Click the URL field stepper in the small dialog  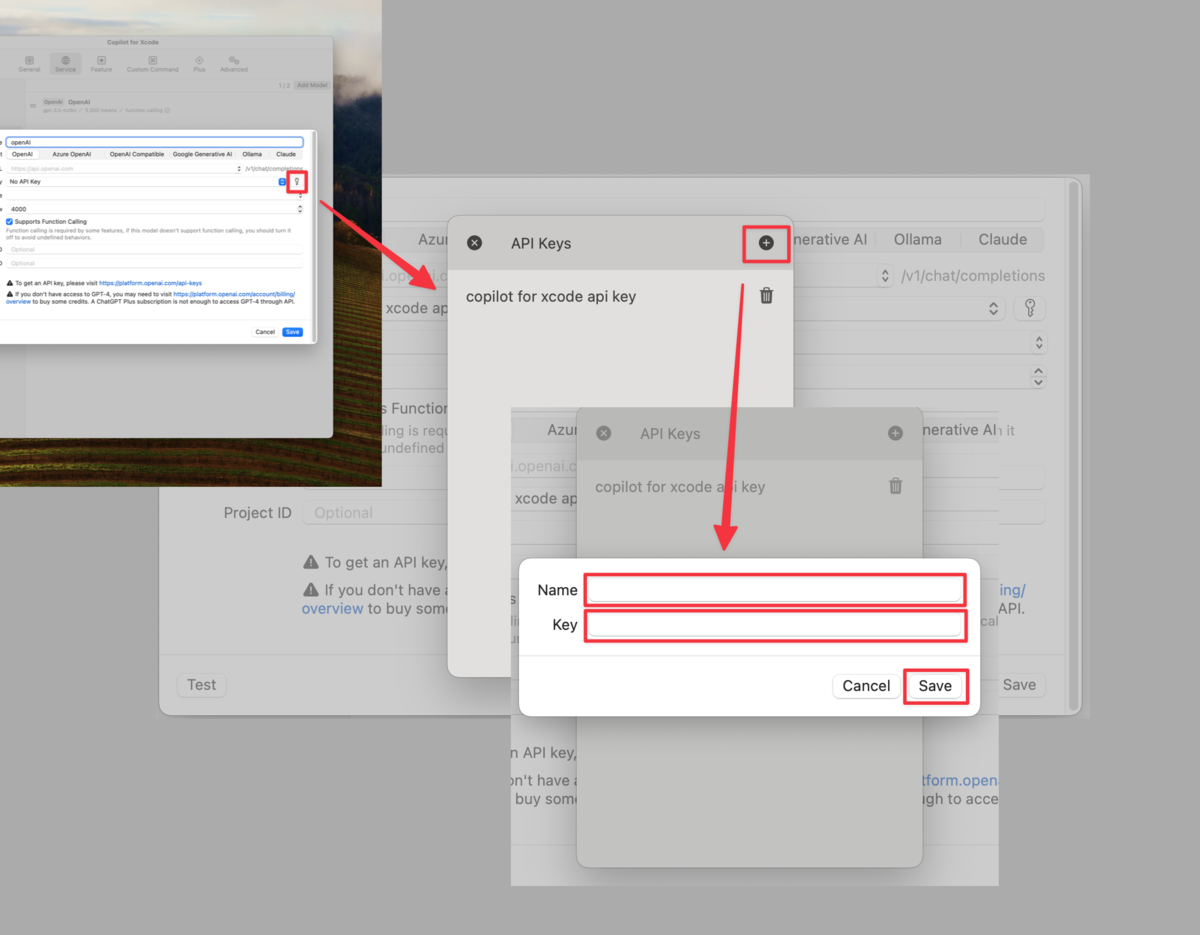click(x=239, y=169)
